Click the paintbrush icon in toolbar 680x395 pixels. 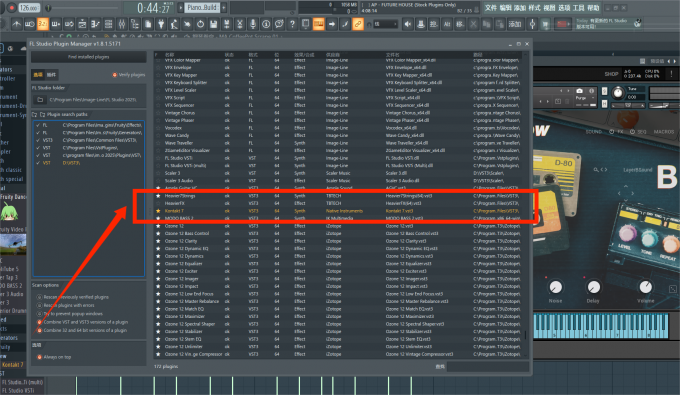[345, 24]
